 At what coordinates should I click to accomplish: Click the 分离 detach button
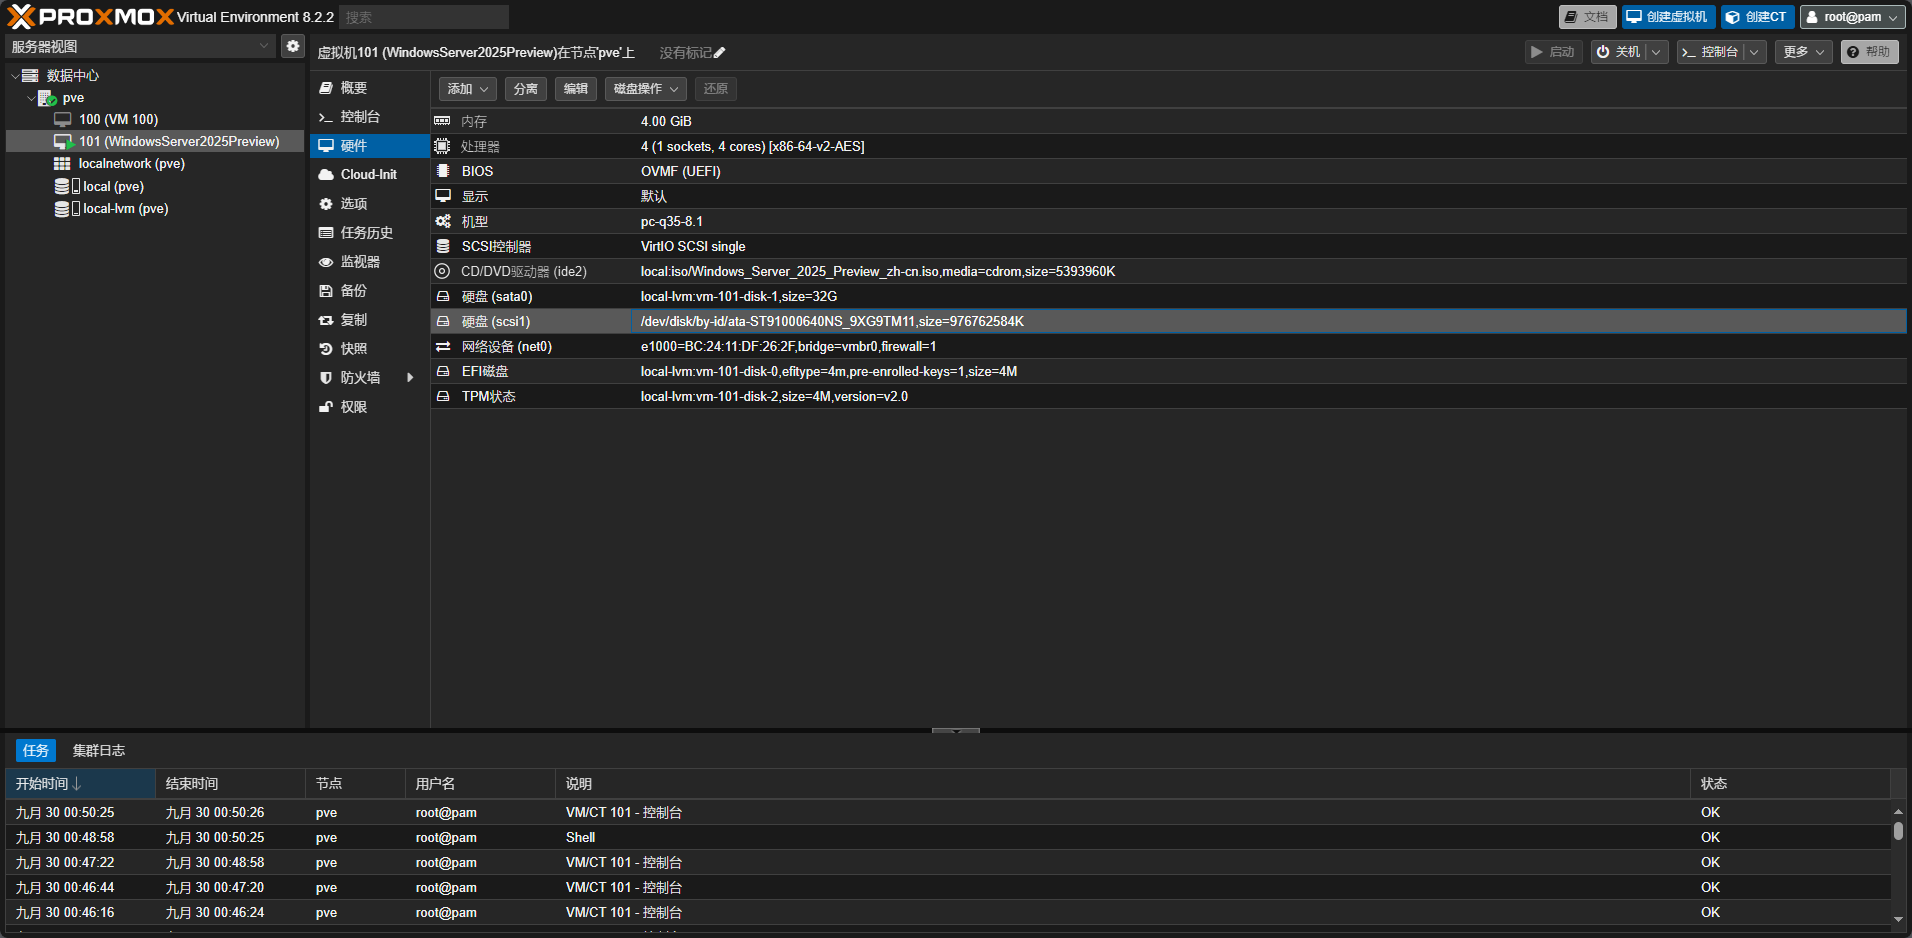point(525,89)
